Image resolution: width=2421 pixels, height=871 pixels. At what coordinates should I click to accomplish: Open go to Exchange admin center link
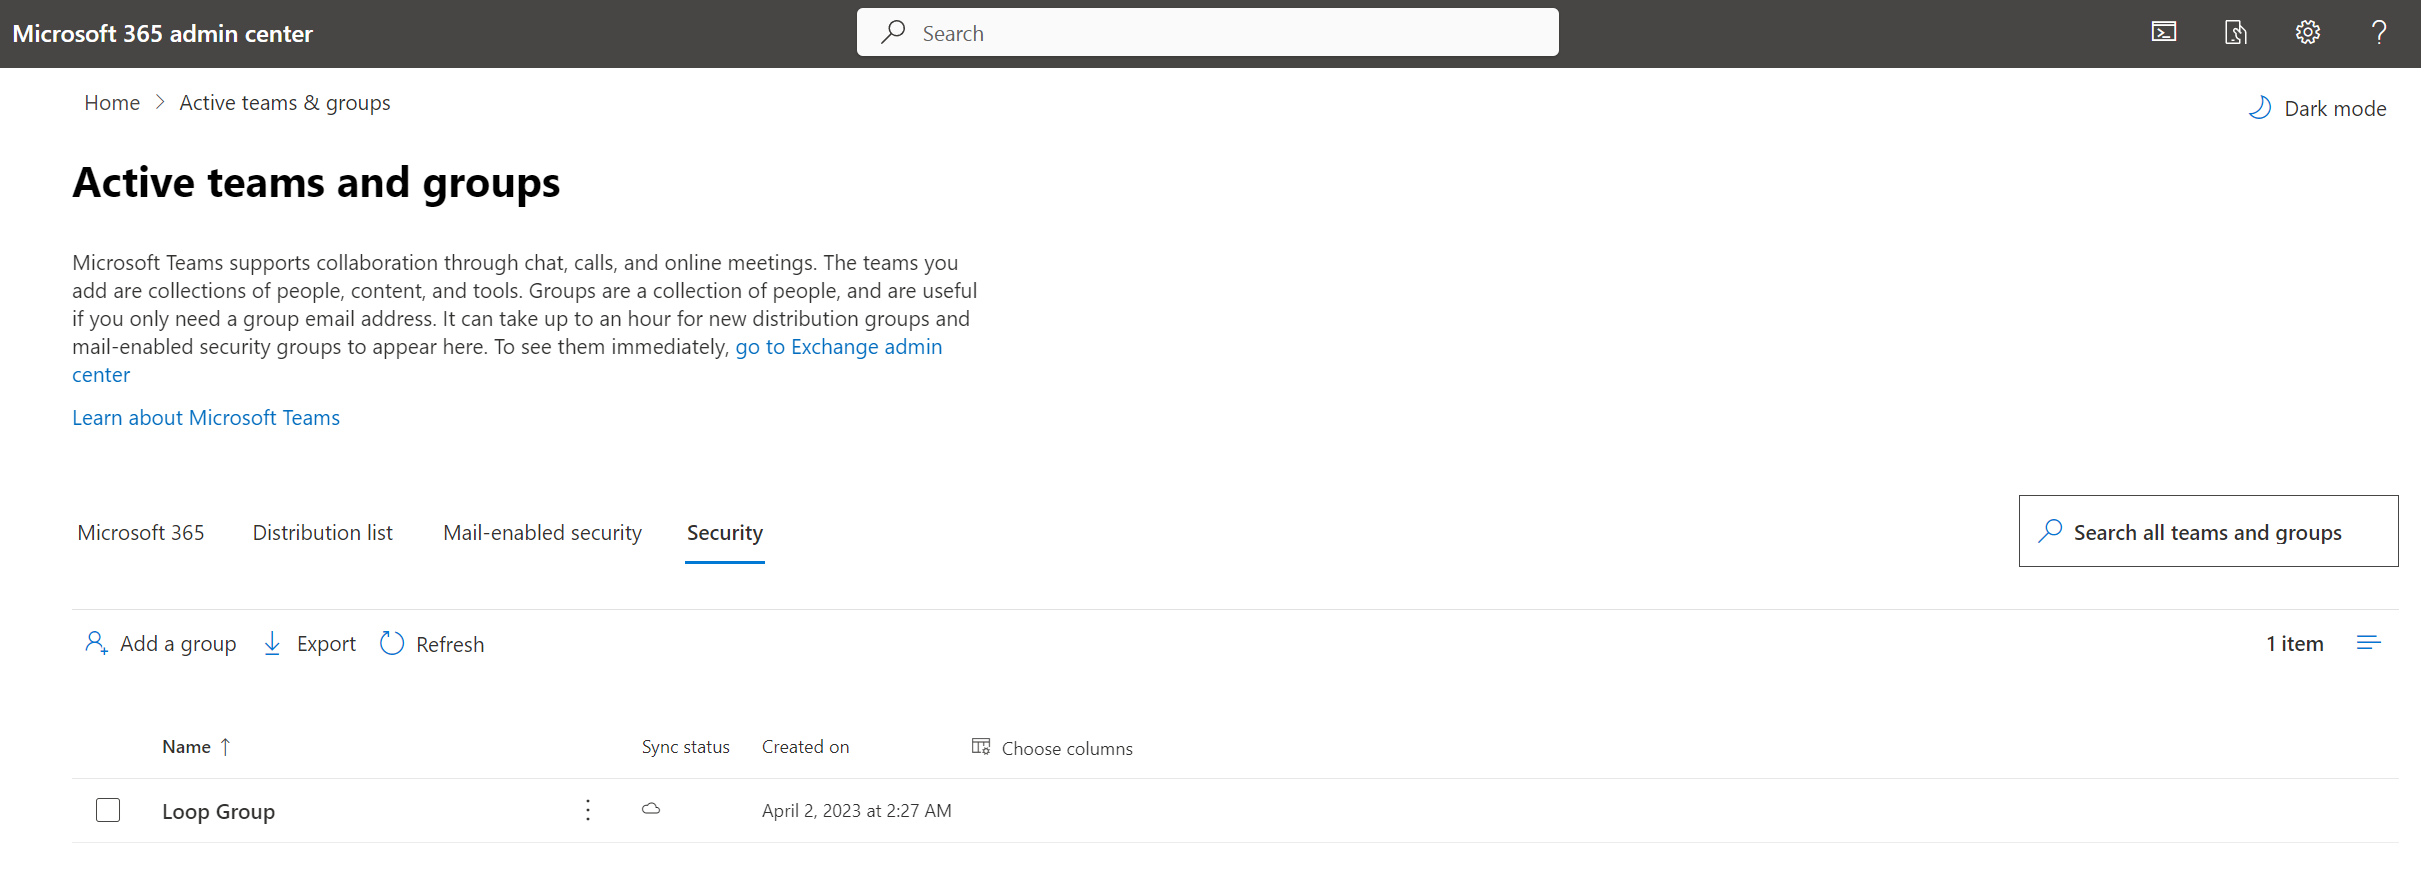pyautogui.click(x=838, y=347)
